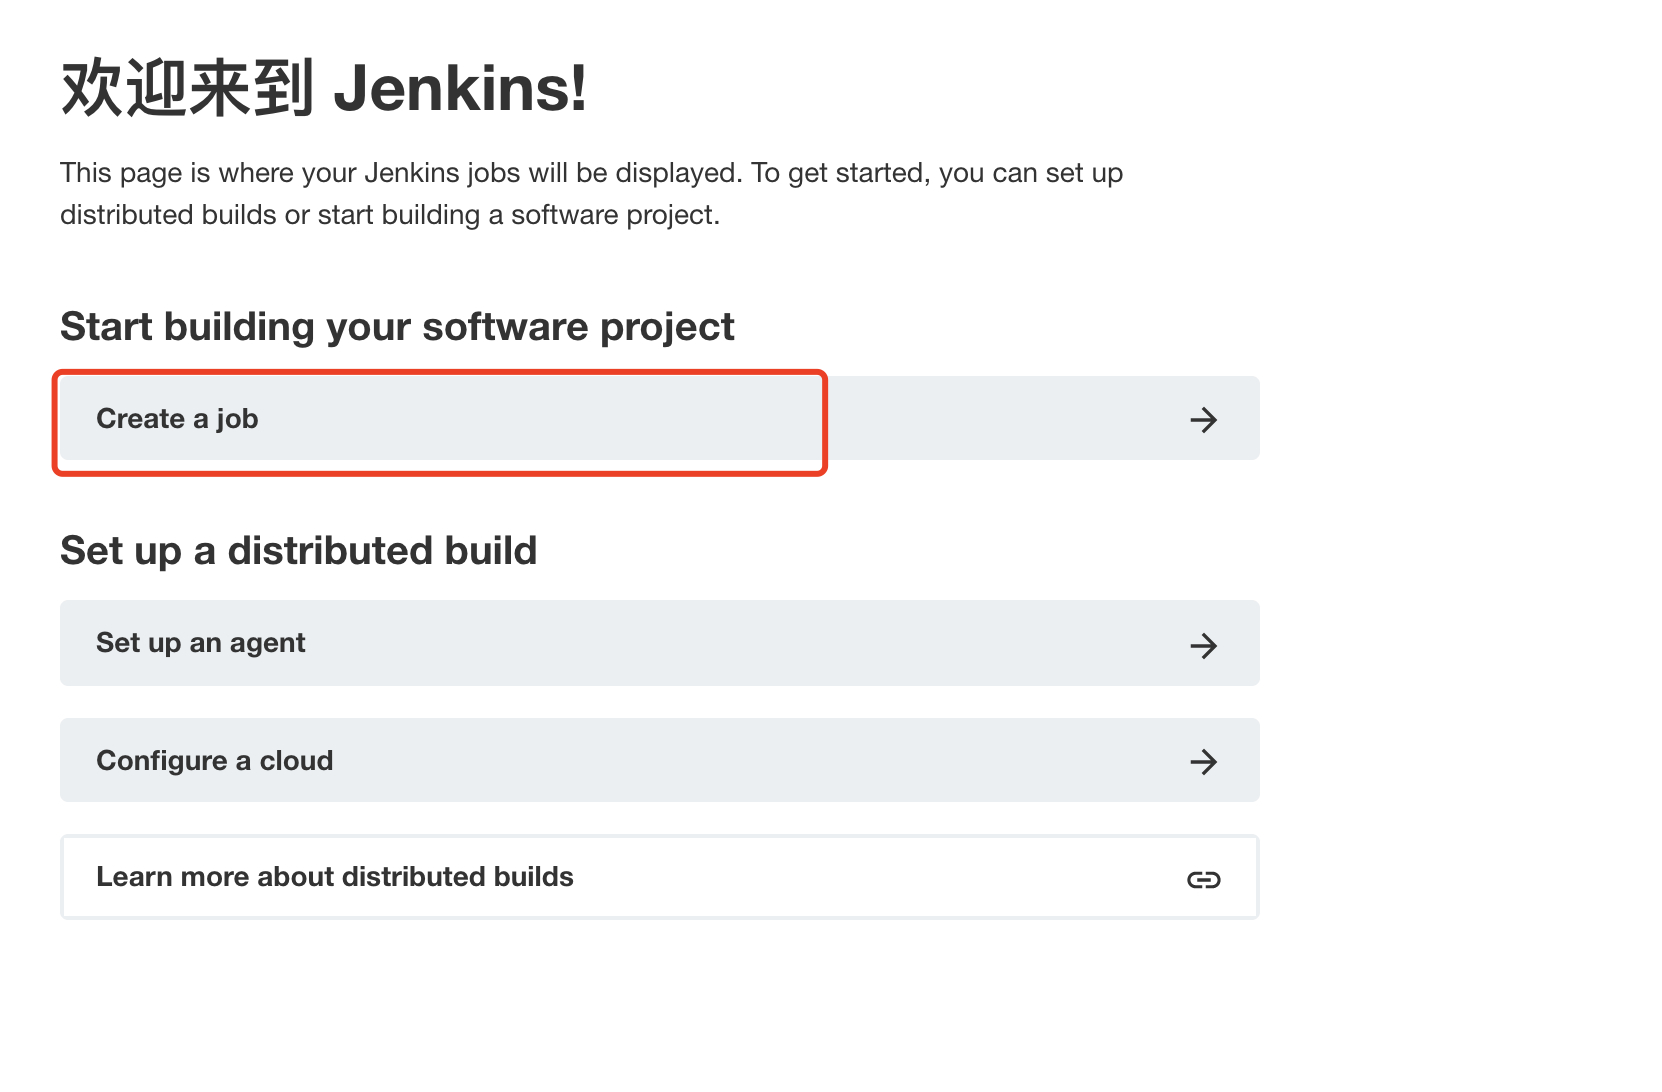Screen dimensions: 1662x1092
Task: Click the arrow icon beside Create a job
Action: (1203, 419)
